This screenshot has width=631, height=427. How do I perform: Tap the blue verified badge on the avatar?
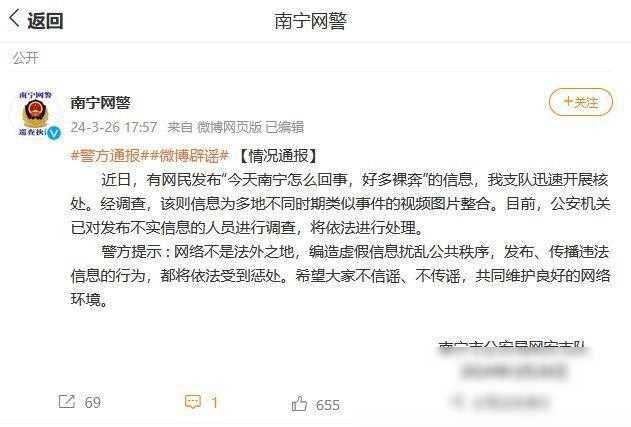(x=54, y=133)
